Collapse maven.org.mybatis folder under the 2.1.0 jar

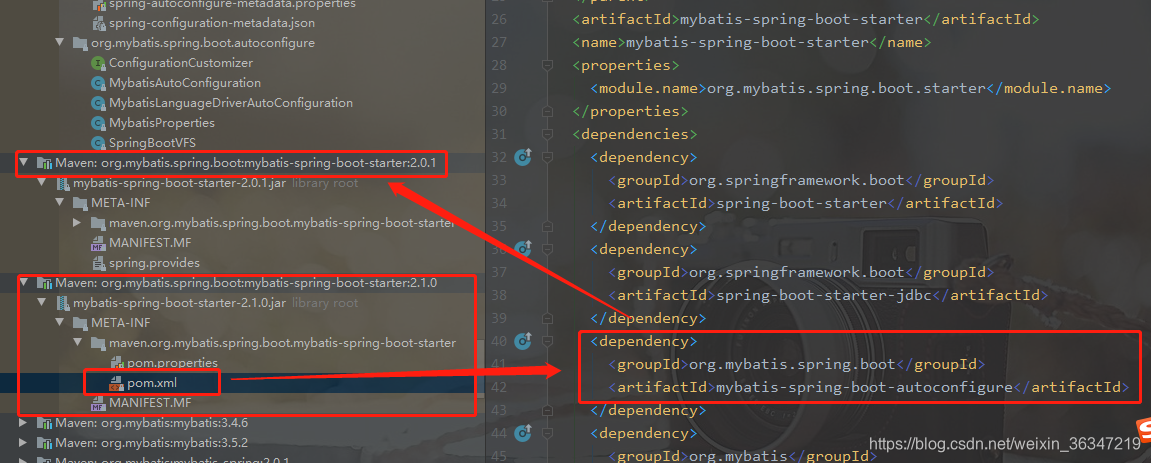coord(78,343)
